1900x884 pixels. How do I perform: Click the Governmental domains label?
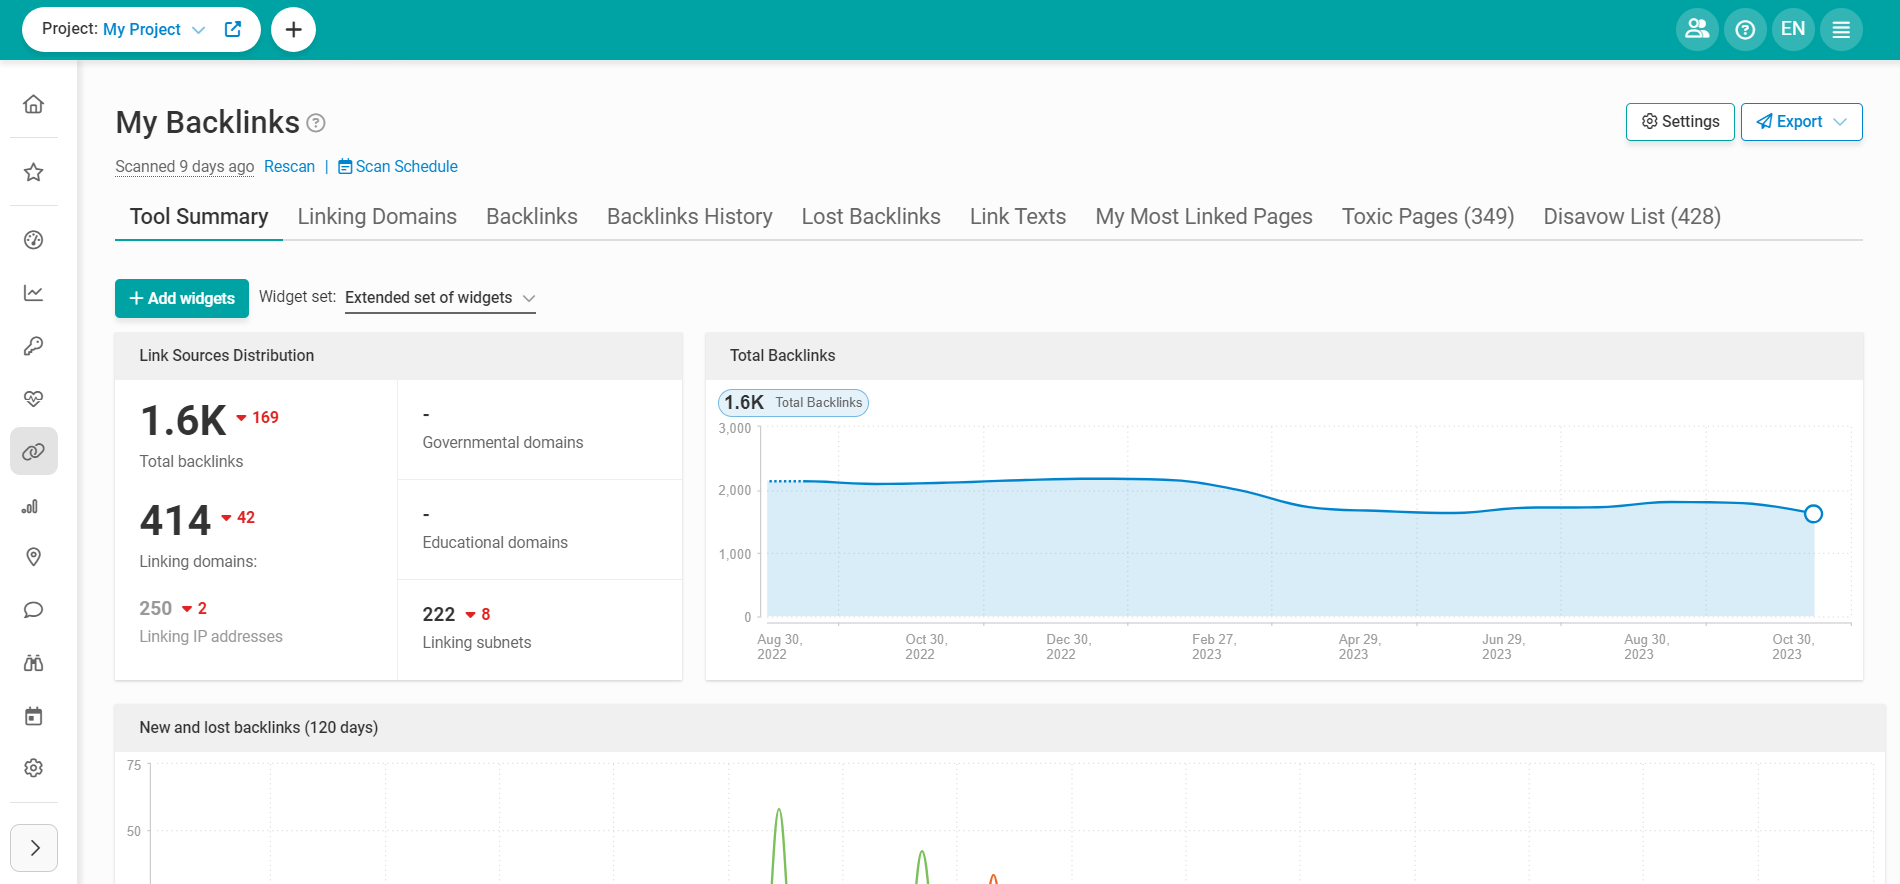[x=503, y=442]
